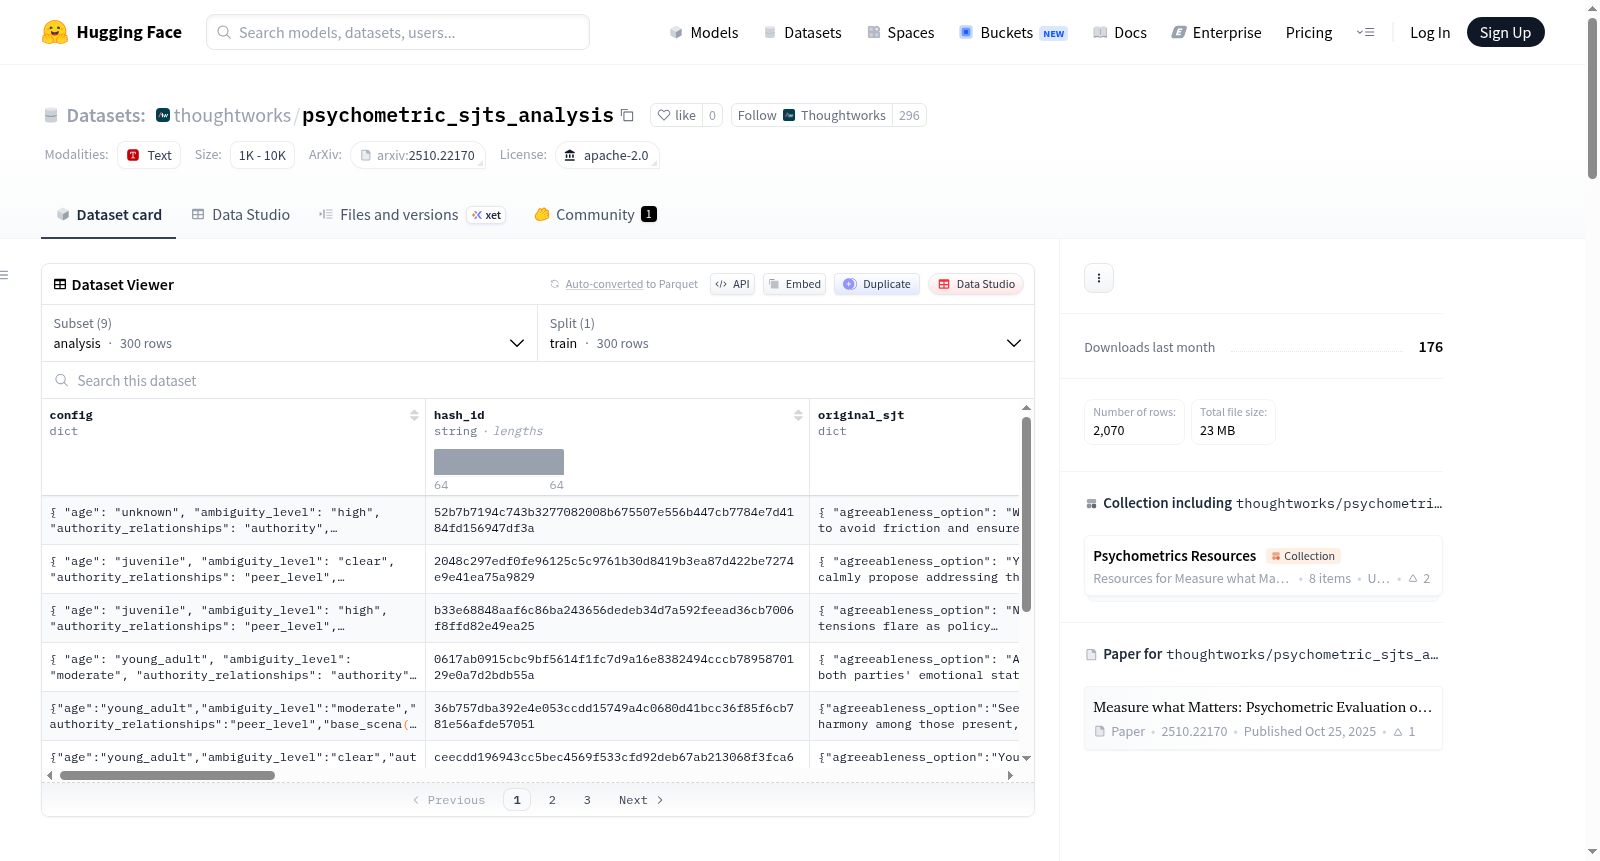
Task: Open the Files and versions tab
Action: [x=412, y=215]
